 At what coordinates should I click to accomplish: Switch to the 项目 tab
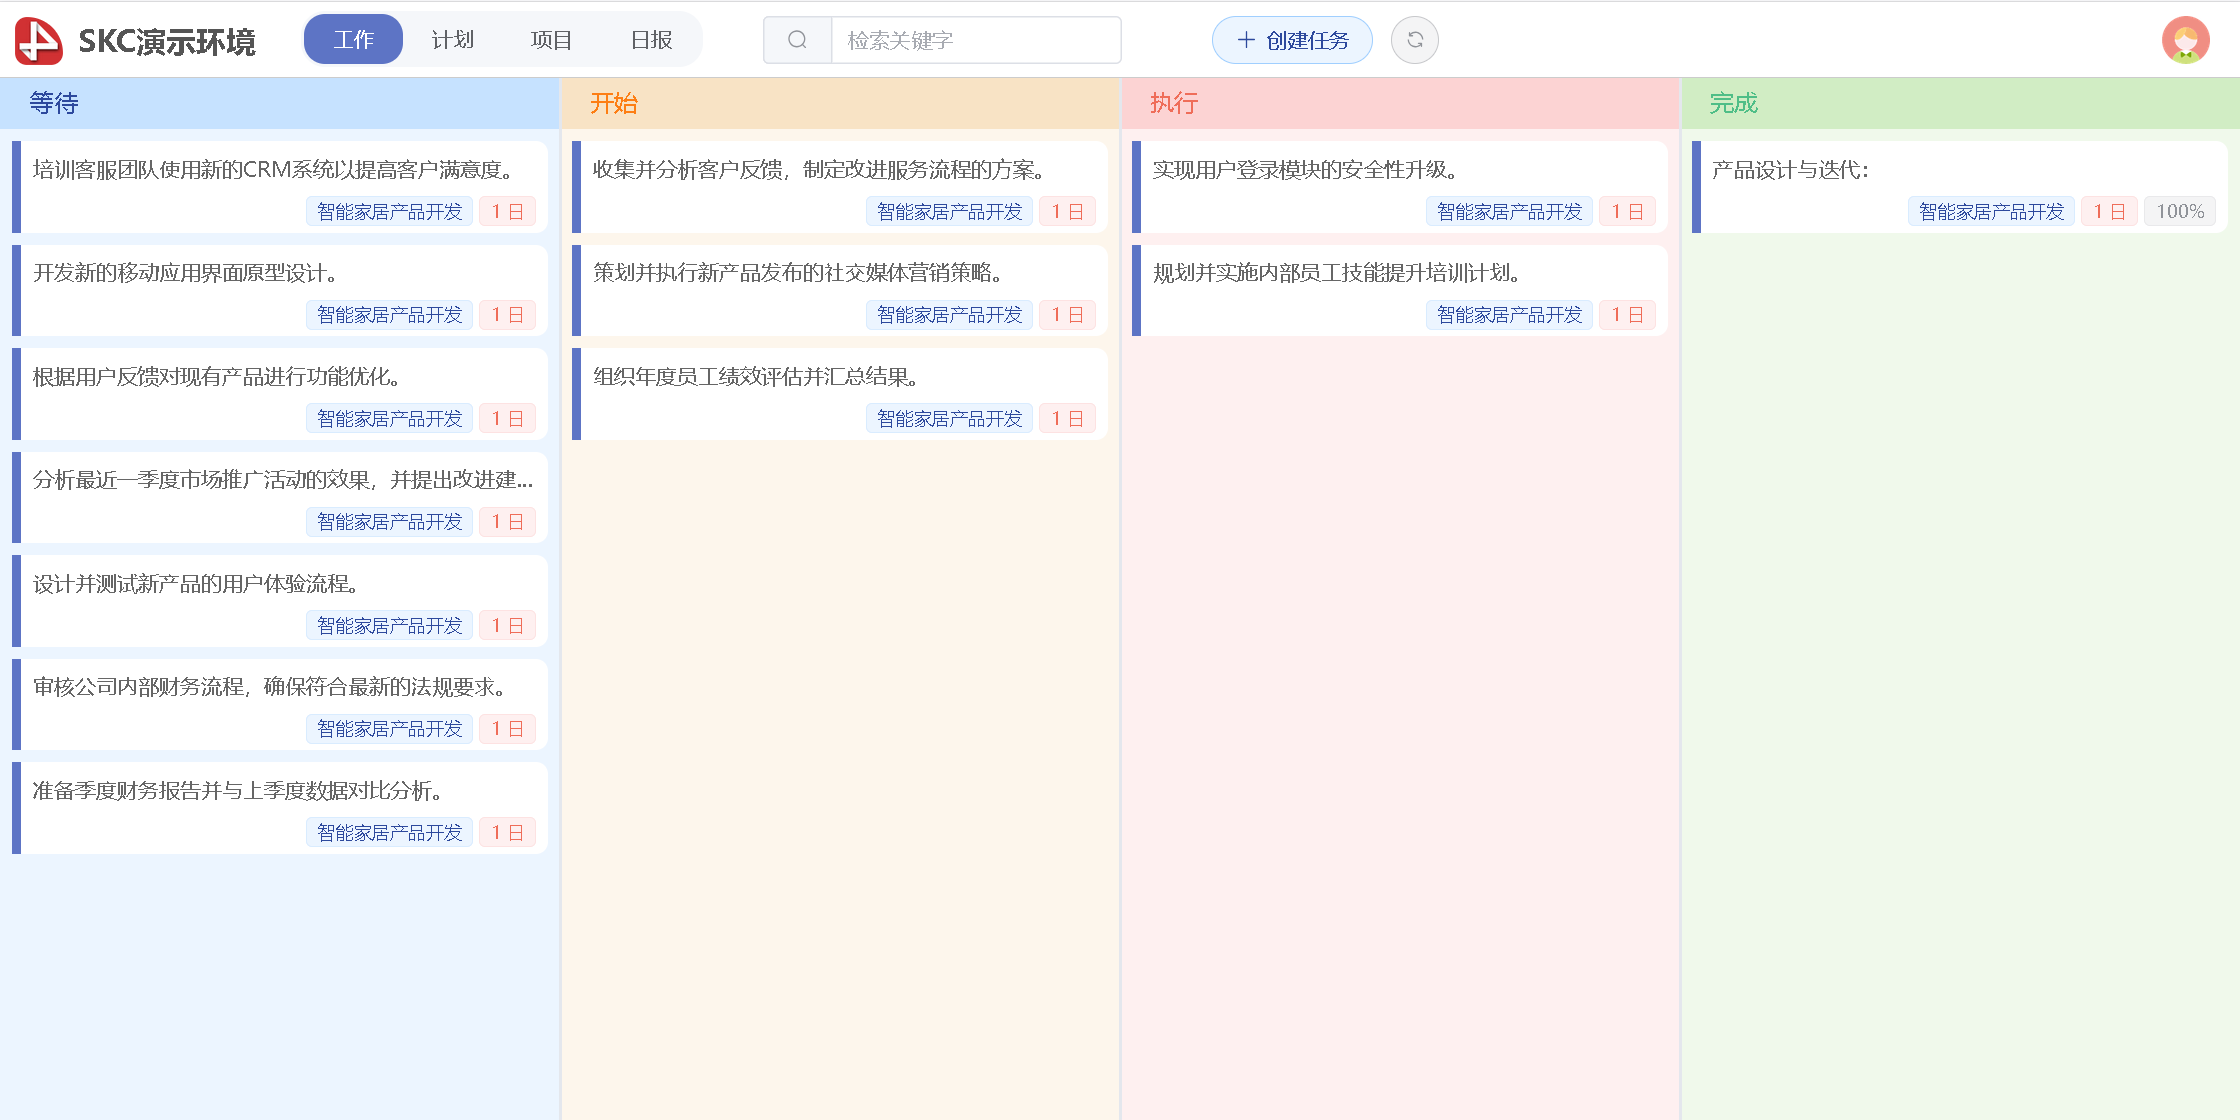[x=551, y=40]
